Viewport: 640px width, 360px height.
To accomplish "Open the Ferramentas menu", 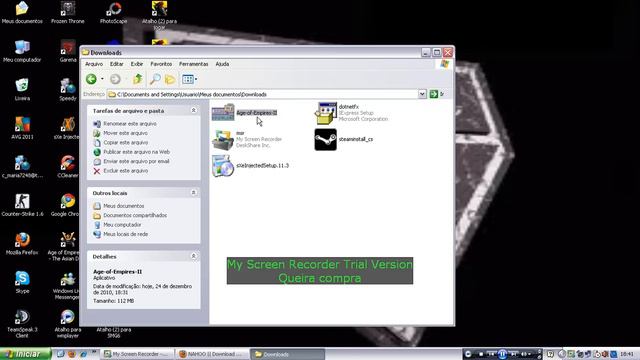I will coord(193,64).
